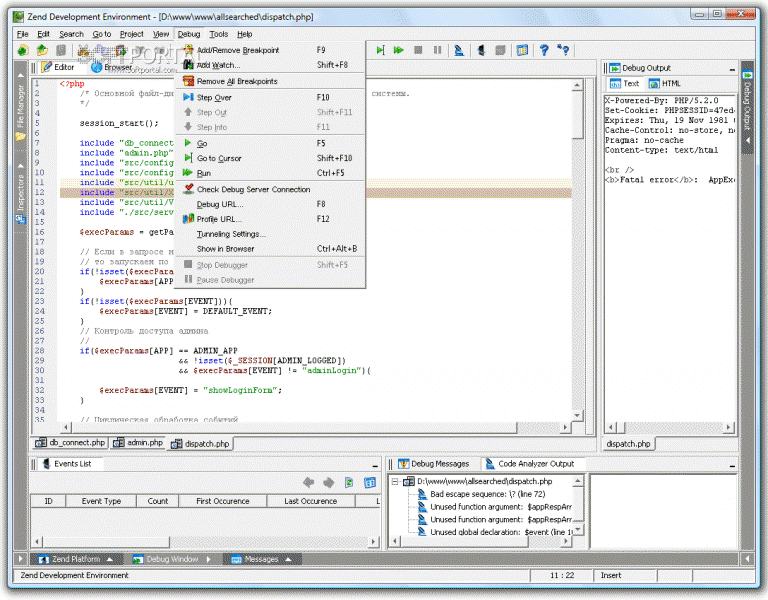768x600 pixels.
Task: Open the Project menu
Action: [131, 34]
